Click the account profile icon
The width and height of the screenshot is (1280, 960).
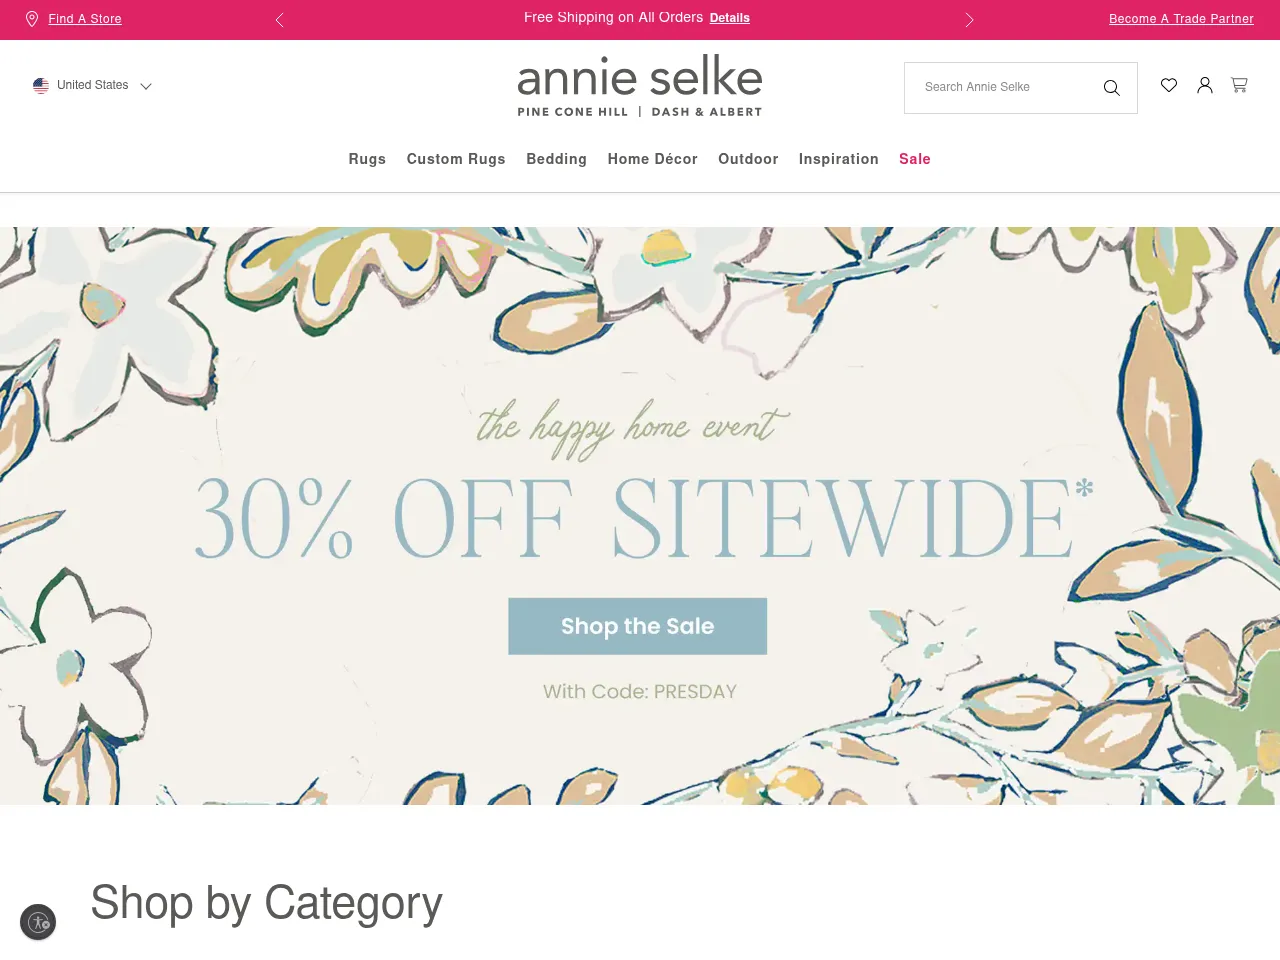tap(1204, 85)
